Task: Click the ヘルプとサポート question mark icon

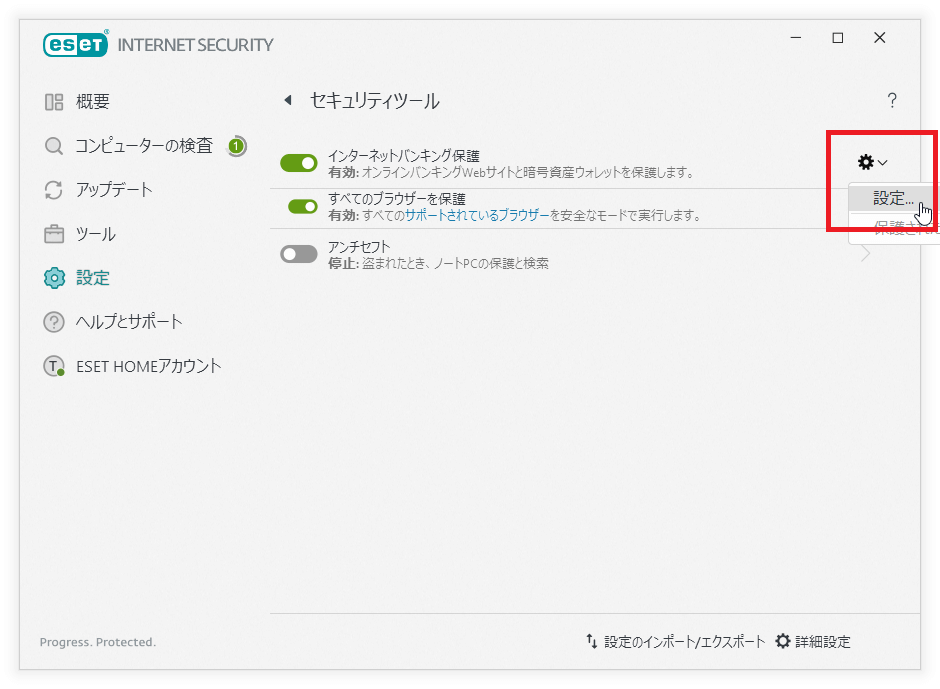Action: (x=54, y=322)
